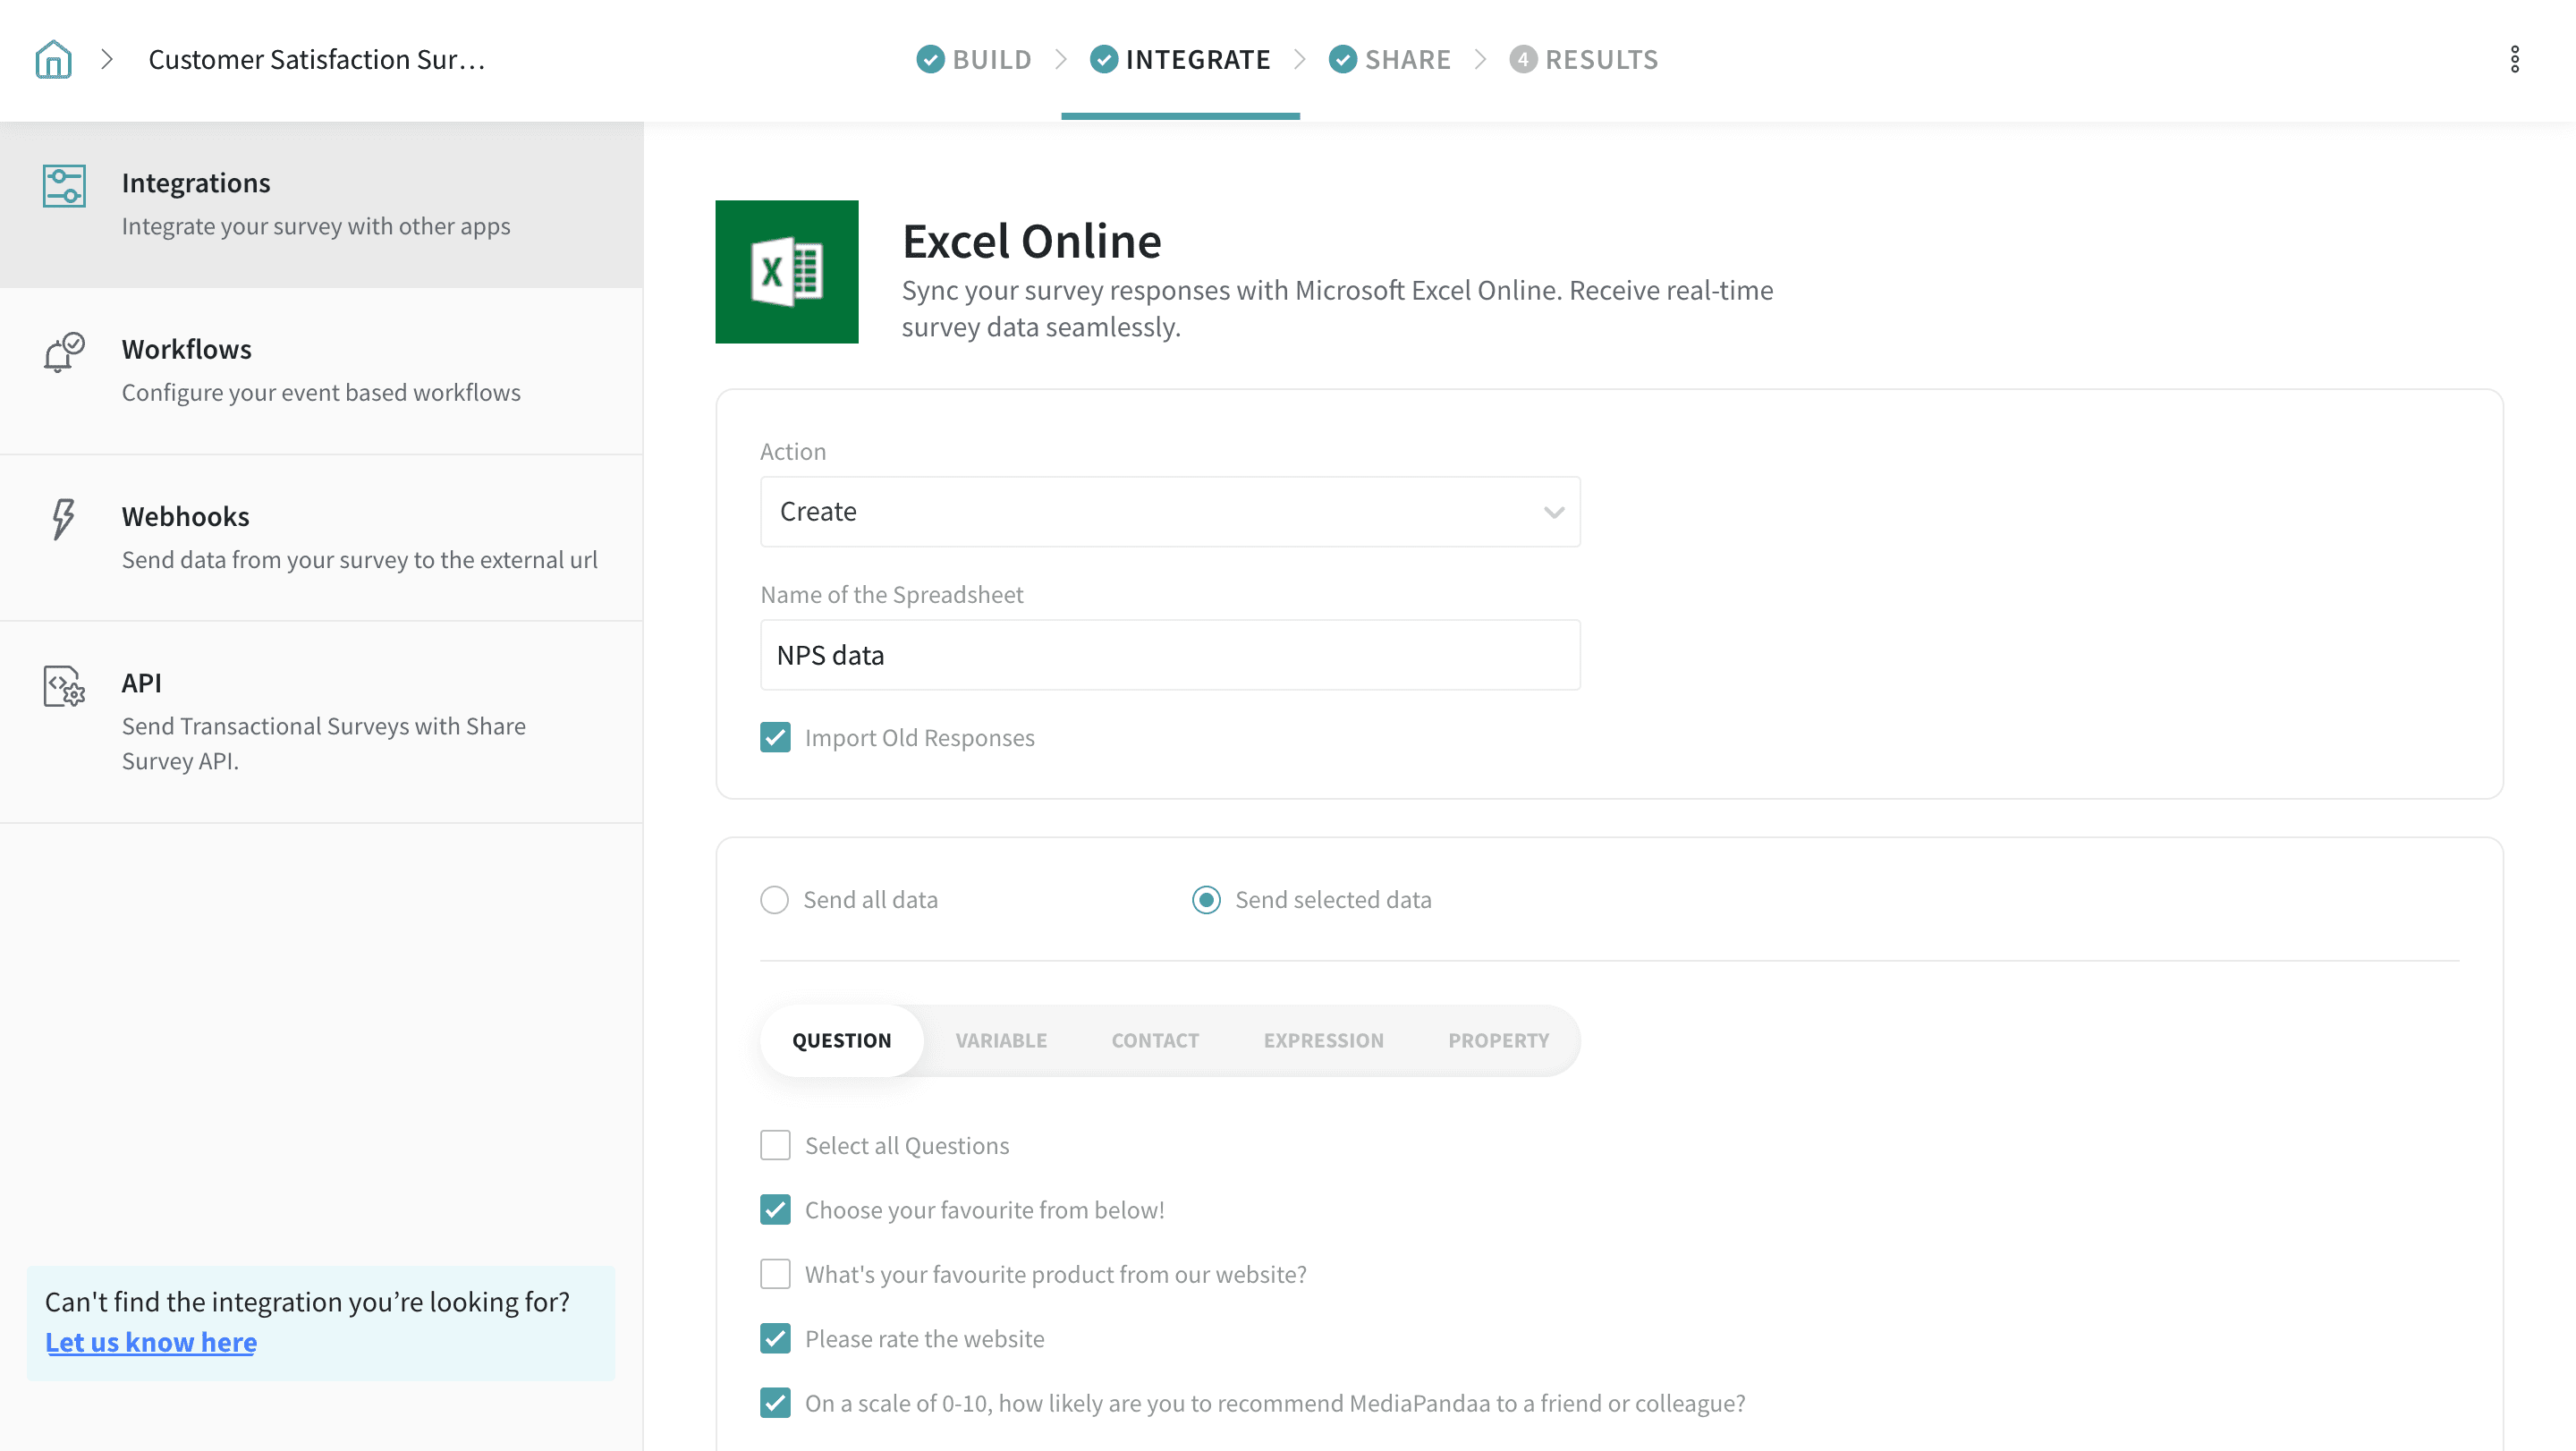Go to the RESULTS step
Viewport: 2576px width, 1451px height.
point(1584,59)
